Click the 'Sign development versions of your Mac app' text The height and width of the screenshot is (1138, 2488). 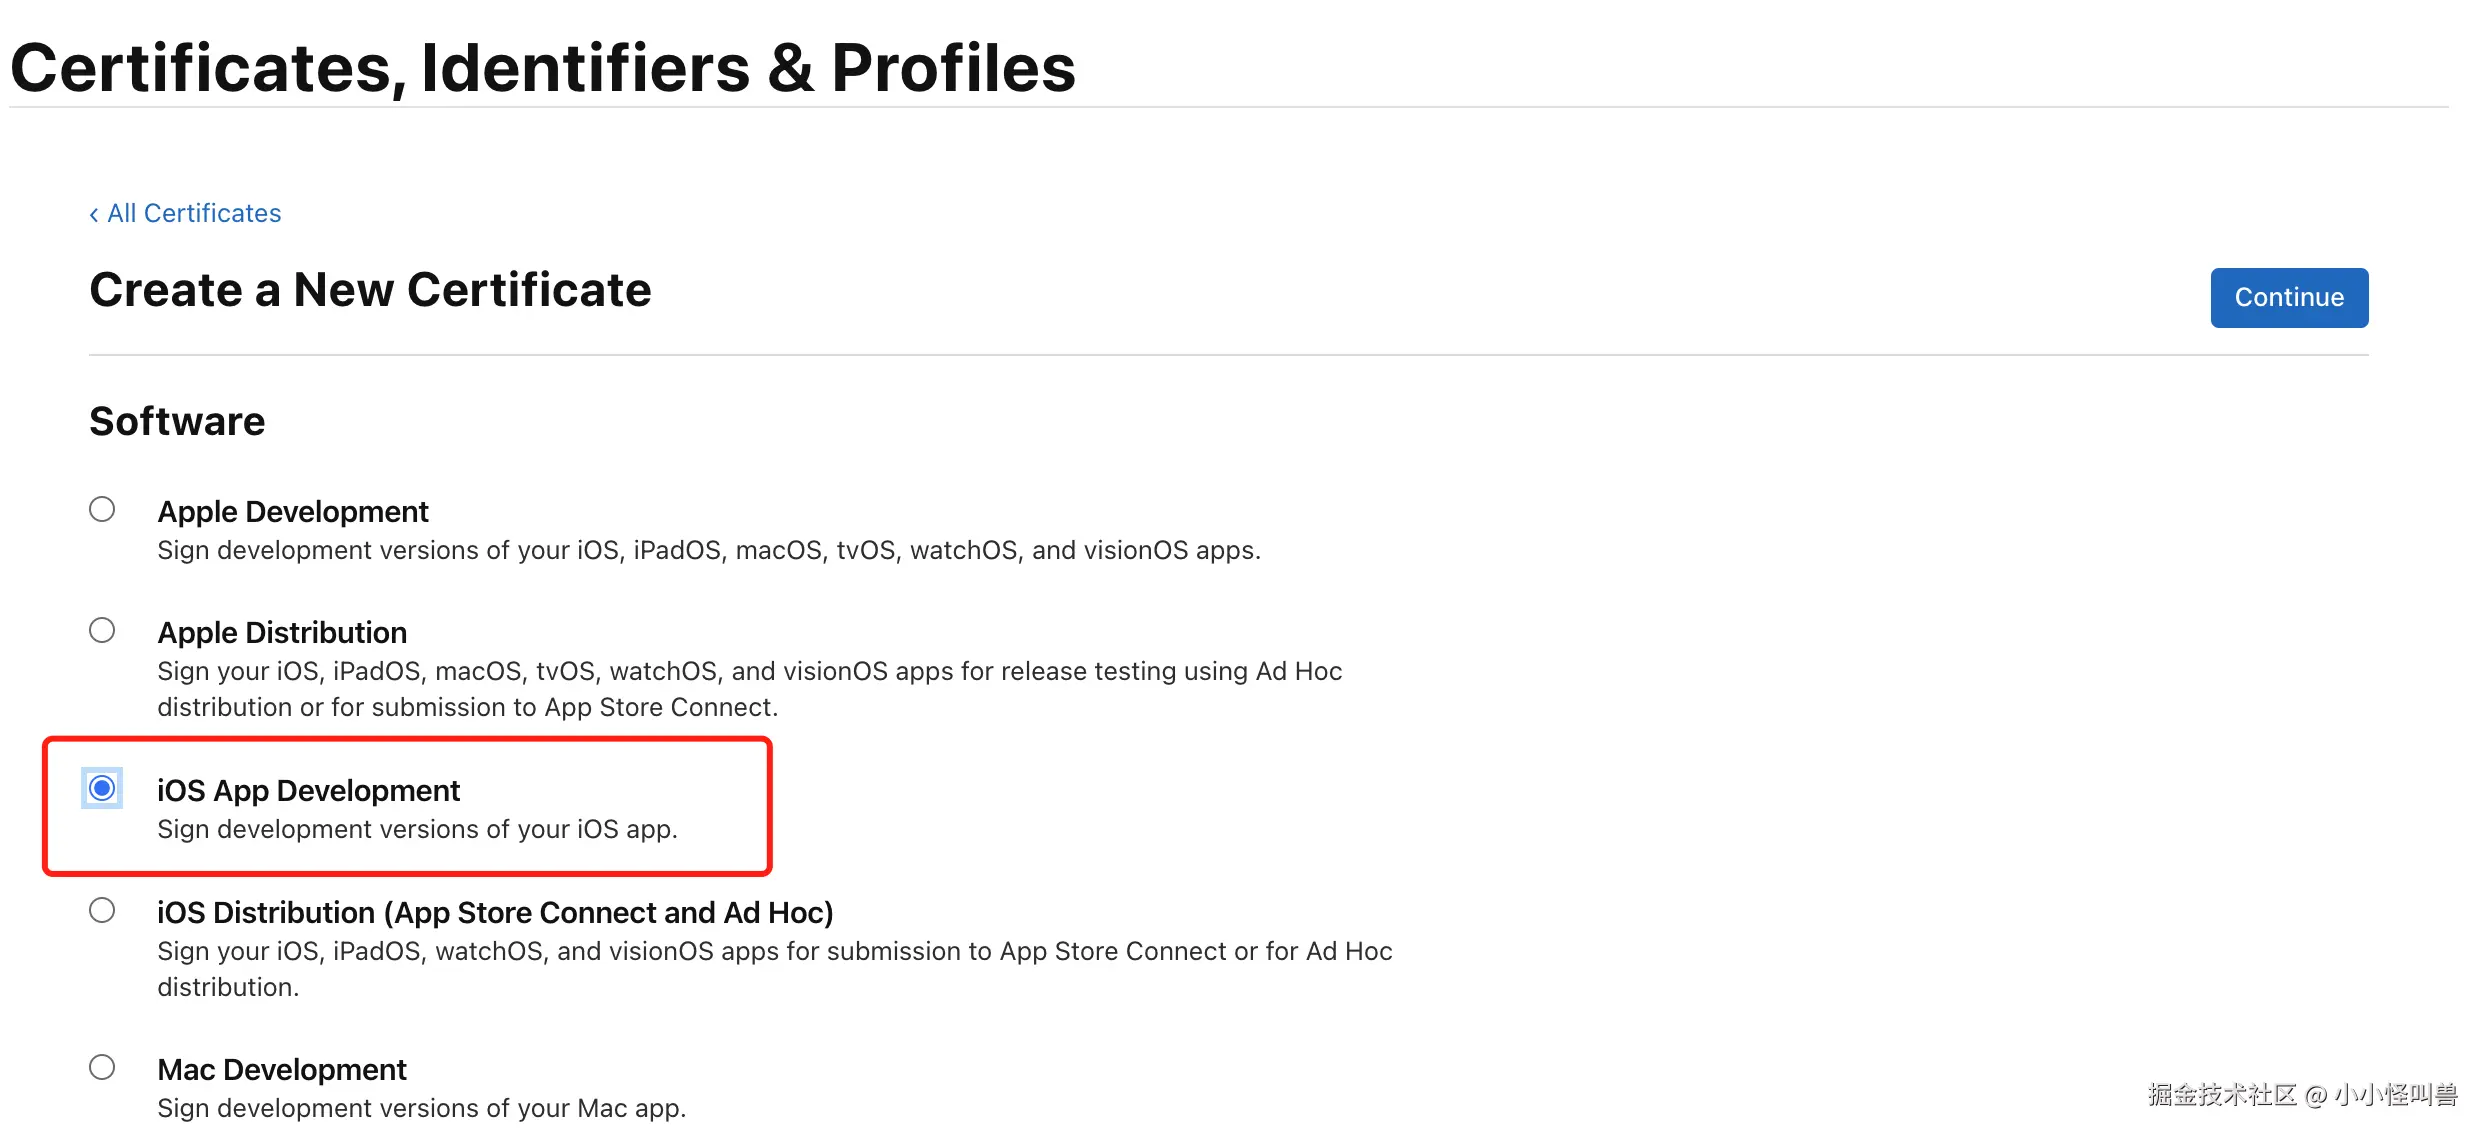(x=421, y=1108)
